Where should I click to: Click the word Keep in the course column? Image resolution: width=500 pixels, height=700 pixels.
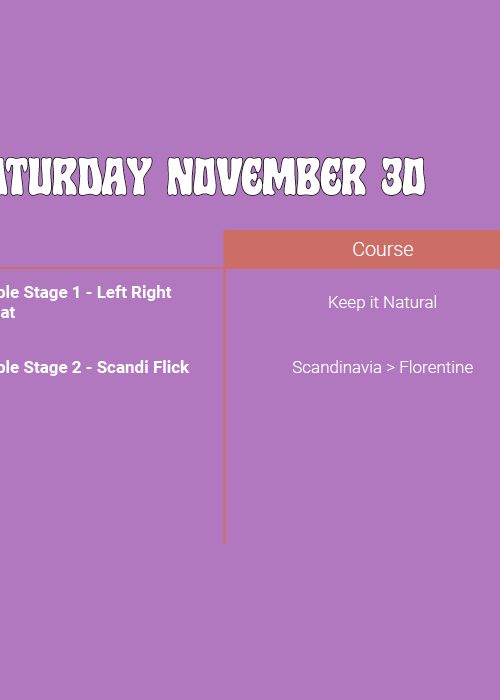click(x=344, y=303)
